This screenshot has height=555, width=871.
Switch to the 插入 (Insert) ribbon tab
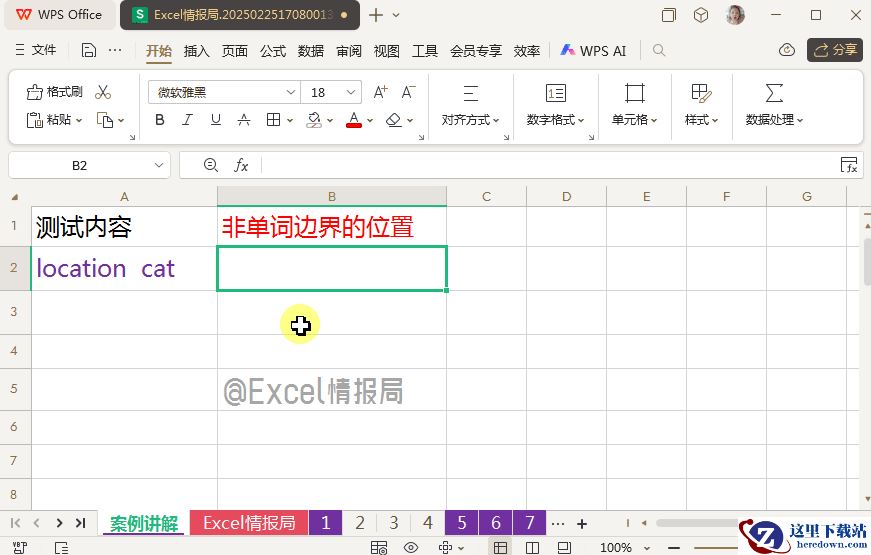pos(197,51)
